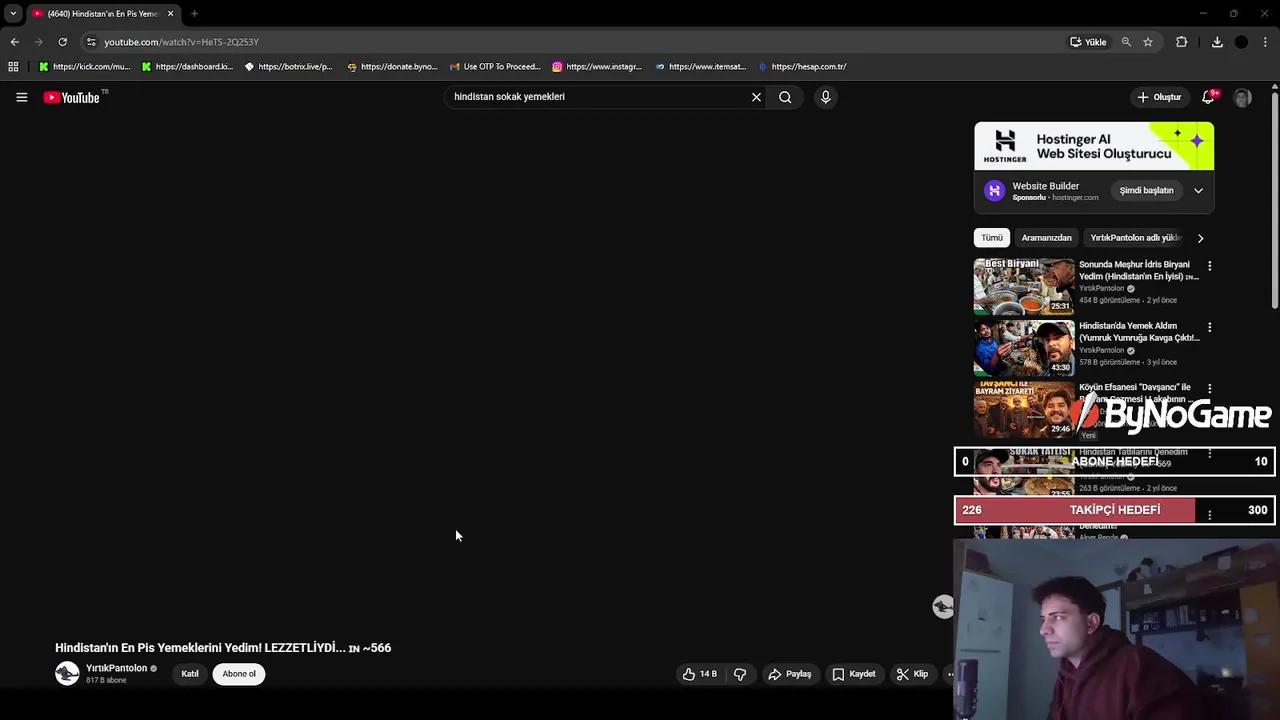Show more filter chips with right arrow
Viewport: 1280px width, 720px height.
(x=1200, y=238)
